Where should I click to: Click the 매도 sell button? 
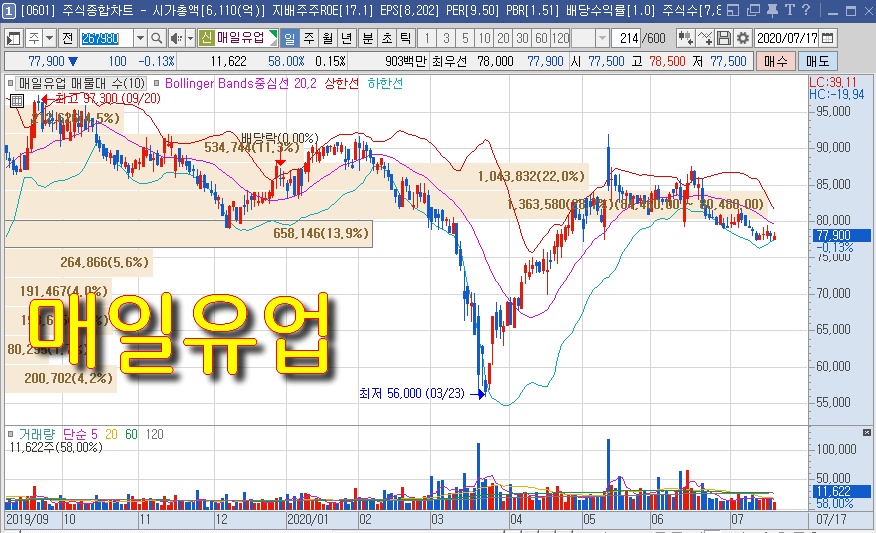pyautogui.click(x=817, y=61)
